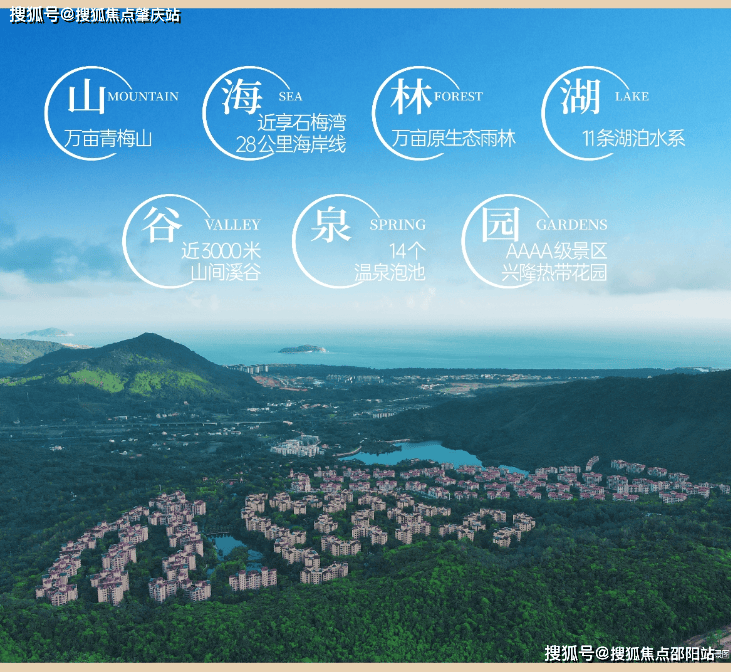Click the 搜狐焦点肇庆站 watermark at top
The width and height of the screenshot is (731, 672).
(x=95, y=14)
